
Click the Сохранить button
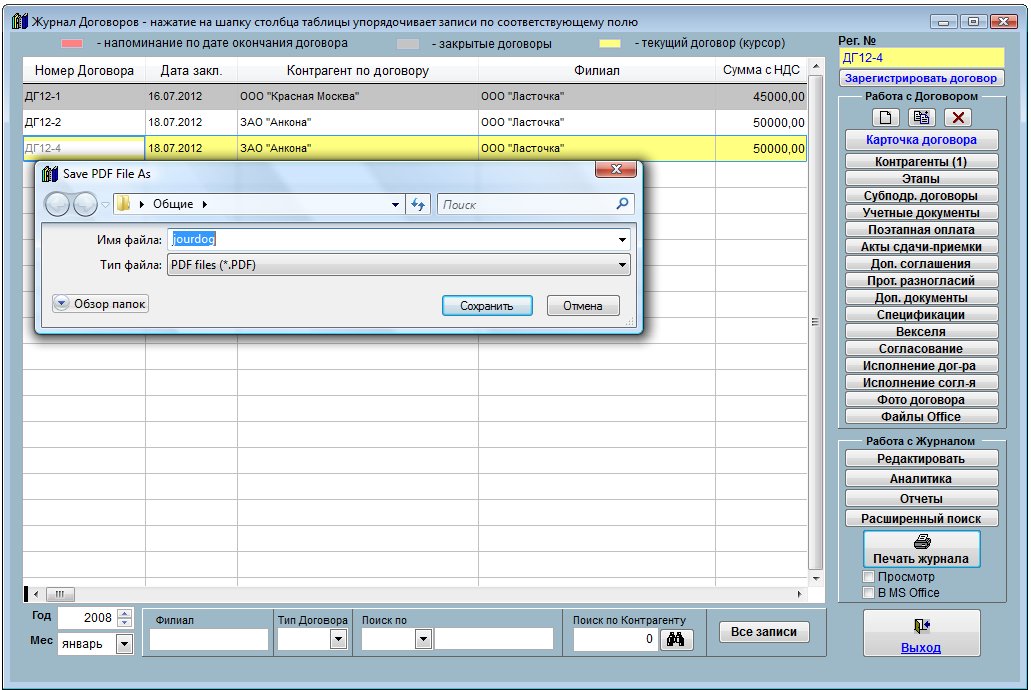pos(487,306)
